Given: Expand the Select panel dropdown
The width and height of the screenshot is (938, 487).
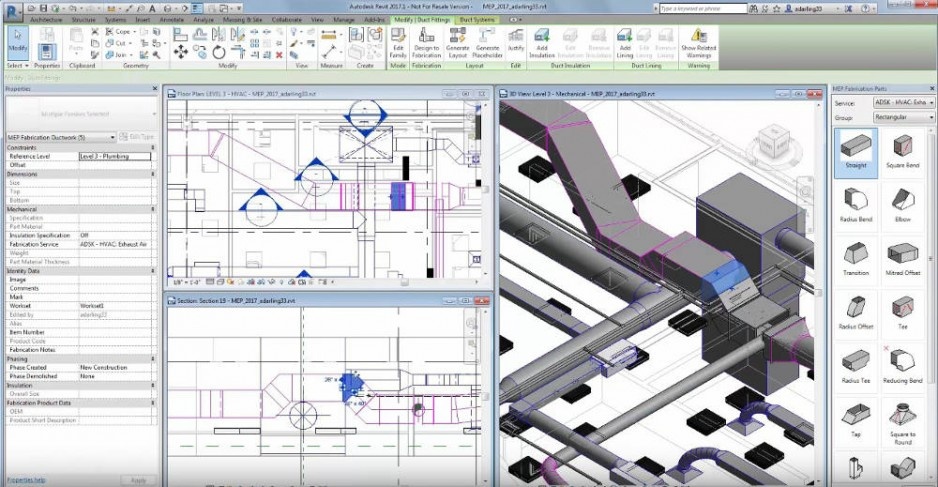Looking at the screenshot, I should (17, 66).
